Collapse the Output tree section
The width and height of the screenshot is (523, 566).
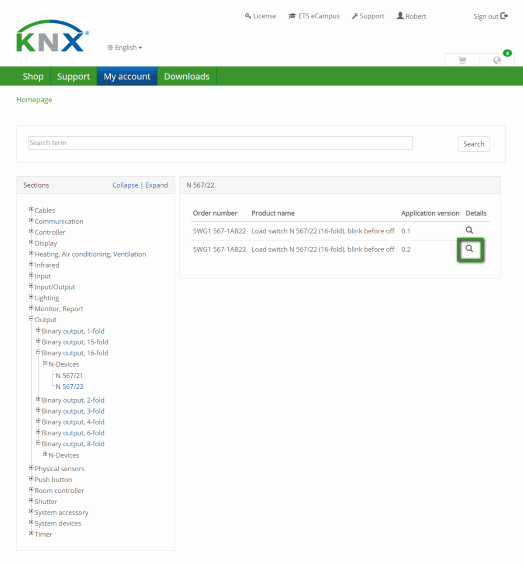click(x=31, y=318)
